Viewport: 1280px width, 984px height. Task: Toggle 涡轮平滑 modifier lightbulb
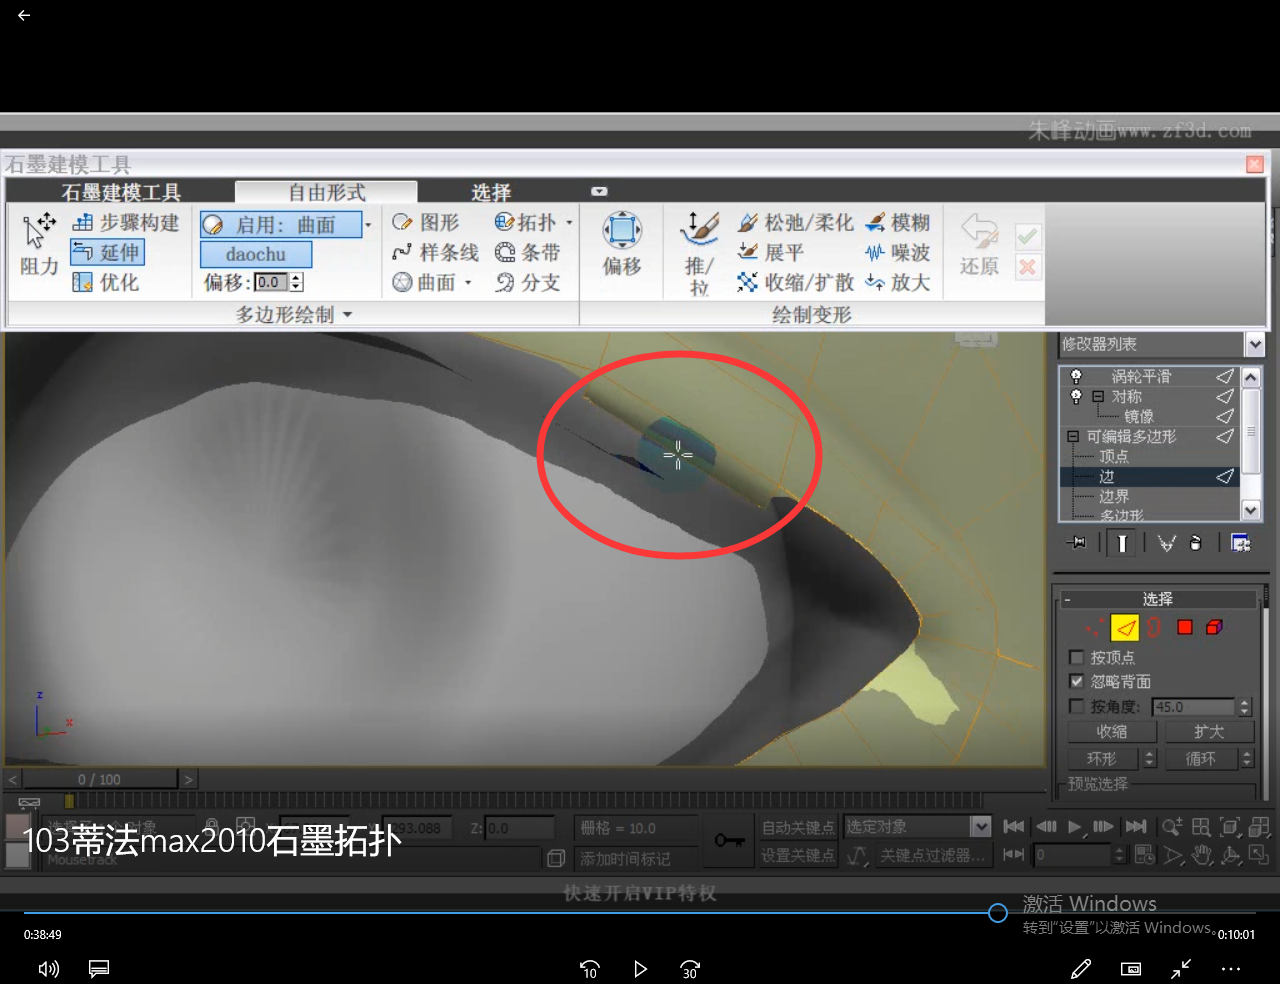click(1076, 376)
